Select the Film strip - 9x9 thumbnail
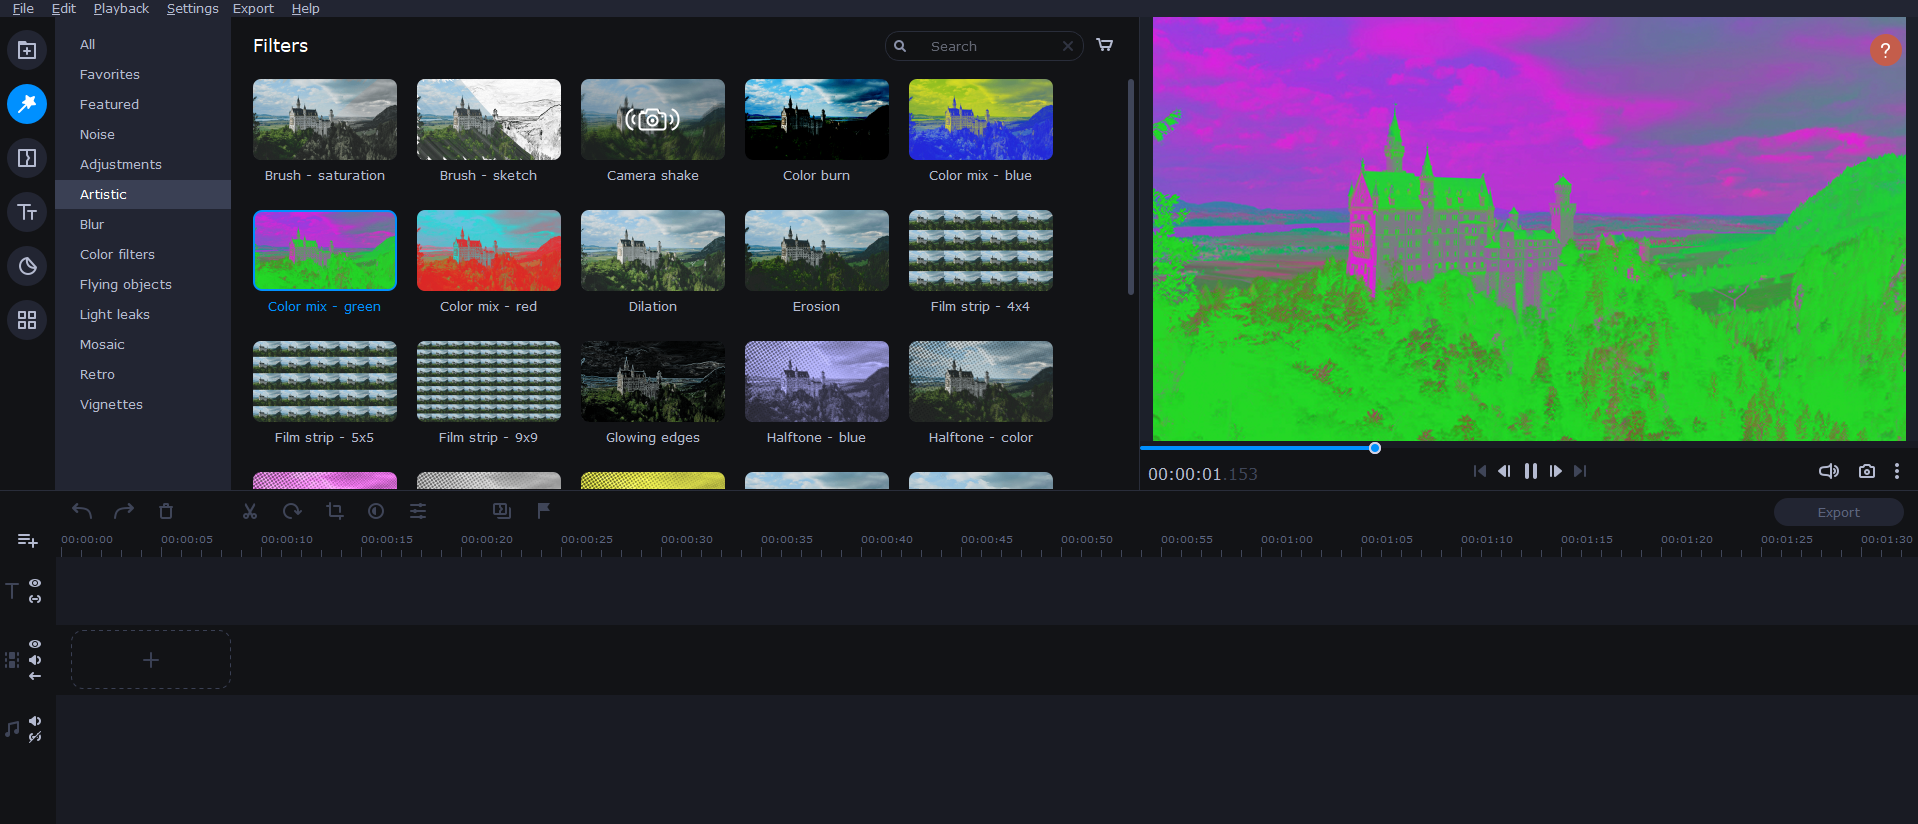 (x=489, y=381)
